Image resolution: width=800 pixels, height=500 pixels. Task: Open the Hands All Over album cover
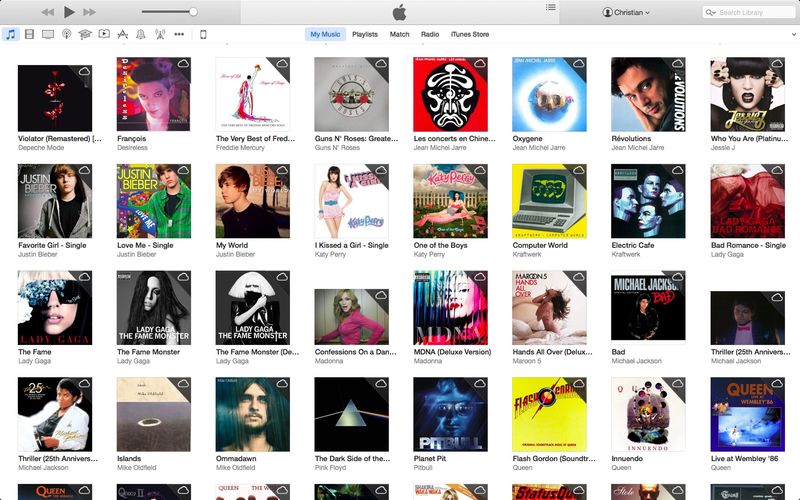(549, 308)
